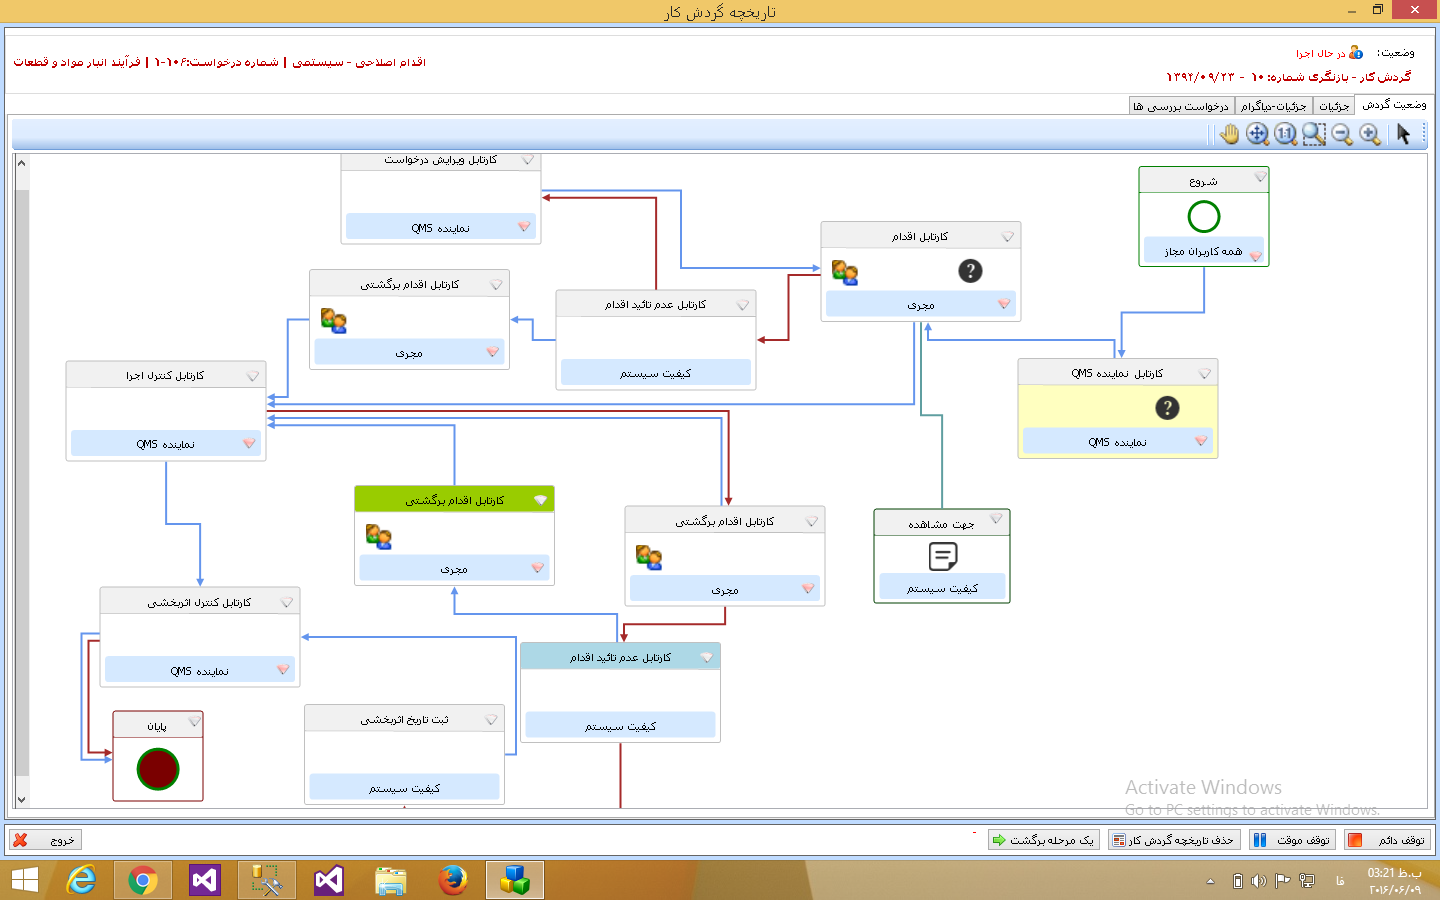Click question mark icon in کارتابل اقدام node
The image size is (1440, 900).
point(970,271)
